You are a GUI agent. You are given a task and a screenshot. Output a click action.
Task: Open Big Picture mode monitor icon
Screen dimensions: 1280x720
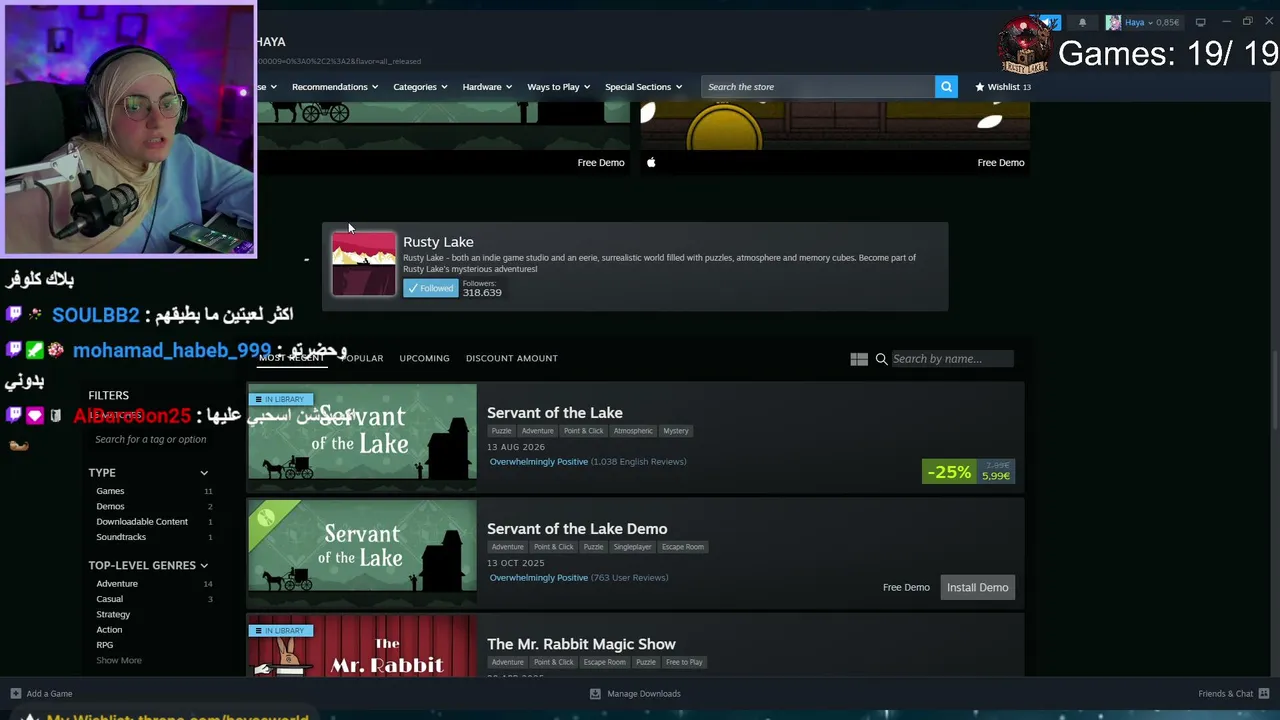pos(1200,22)
